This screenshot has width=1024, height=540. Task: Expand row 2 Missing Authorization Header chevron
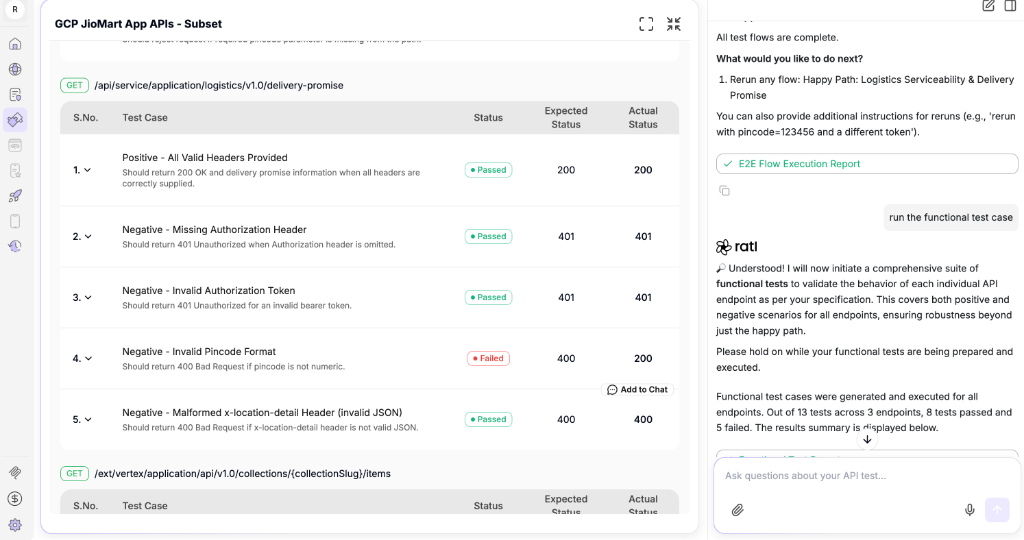[88, 237]
